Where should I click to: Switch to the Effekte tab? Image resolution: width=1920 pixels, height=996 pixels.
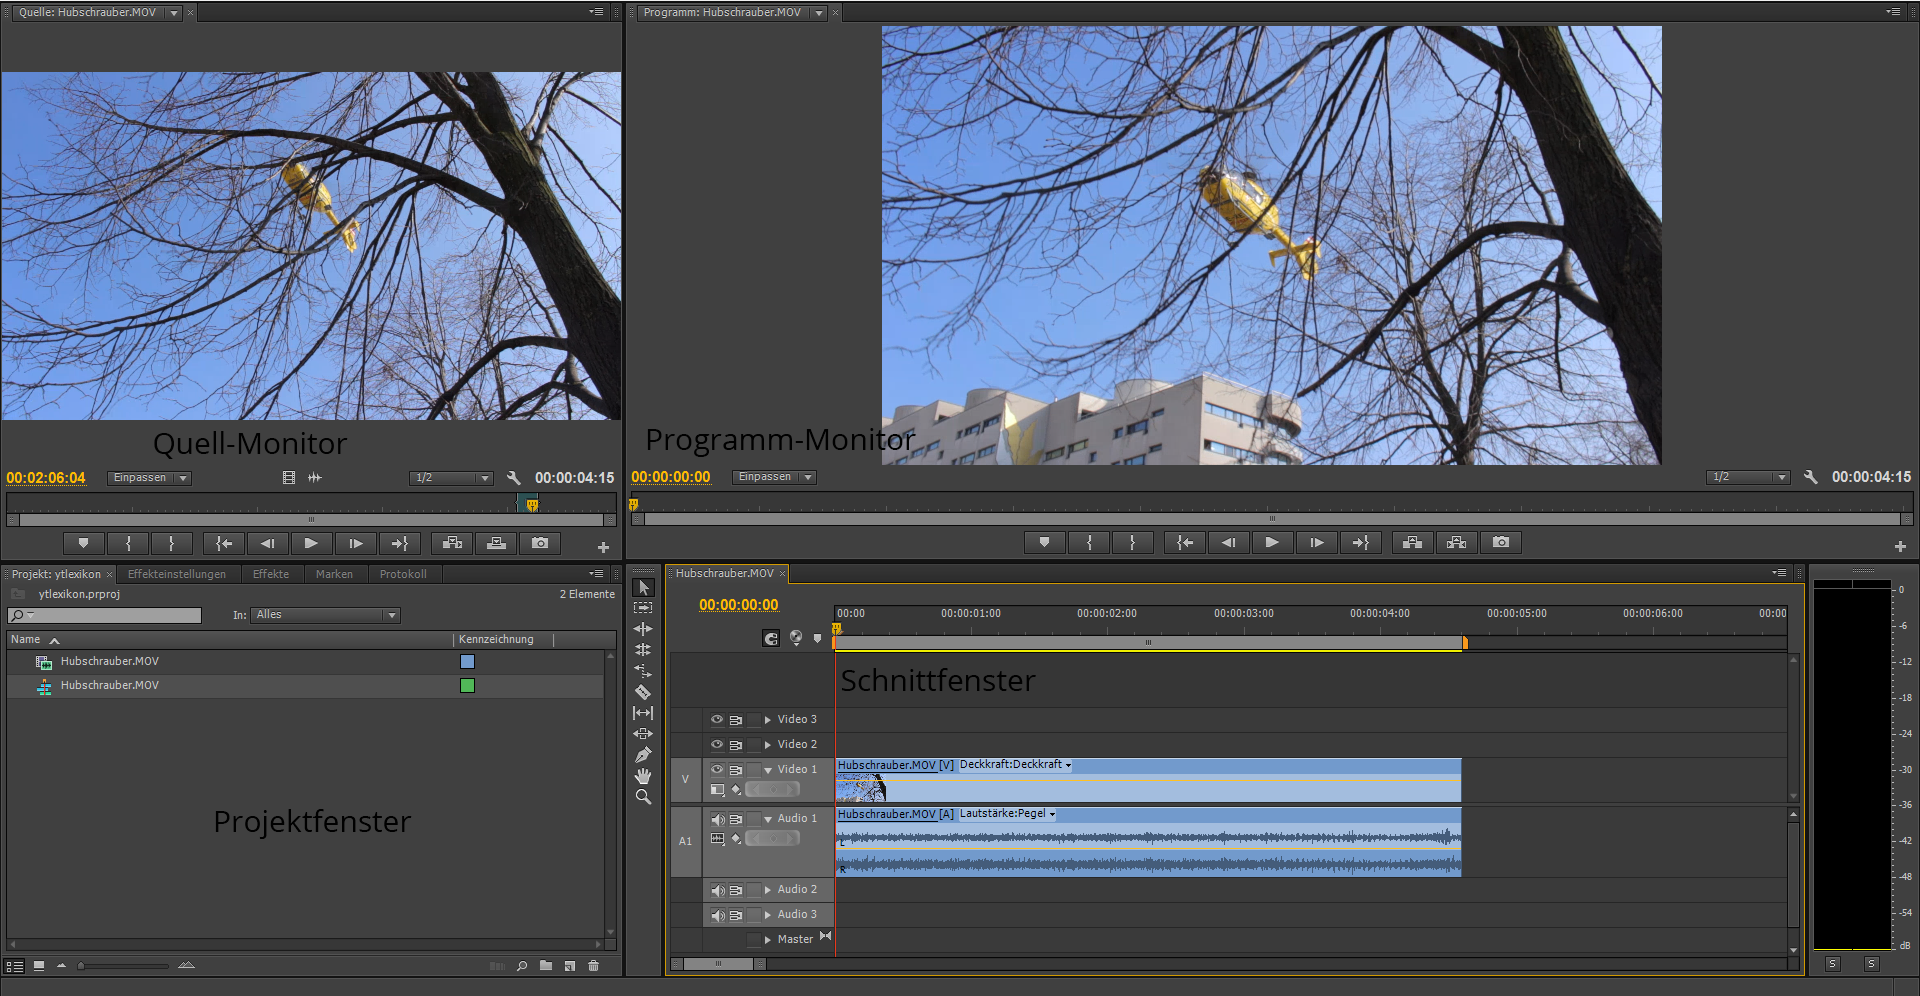click(270, 574)
